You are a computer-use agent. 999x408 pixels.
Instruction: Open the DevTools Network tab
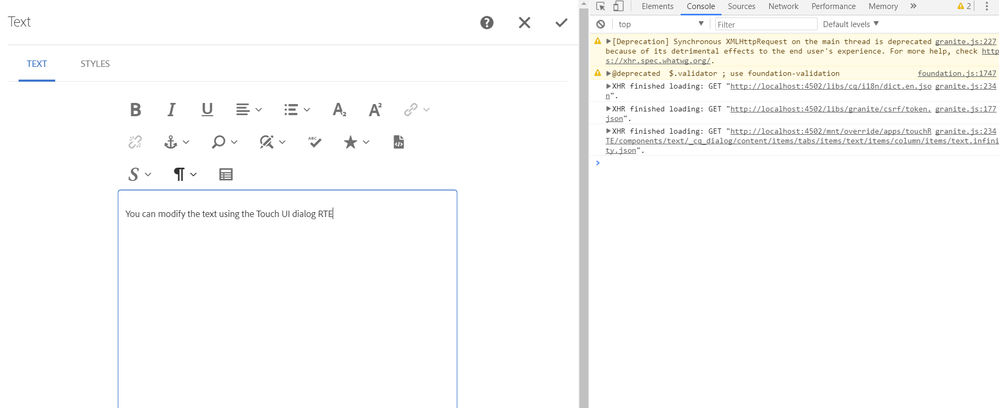pyautogui.click(x=783, y=6)
